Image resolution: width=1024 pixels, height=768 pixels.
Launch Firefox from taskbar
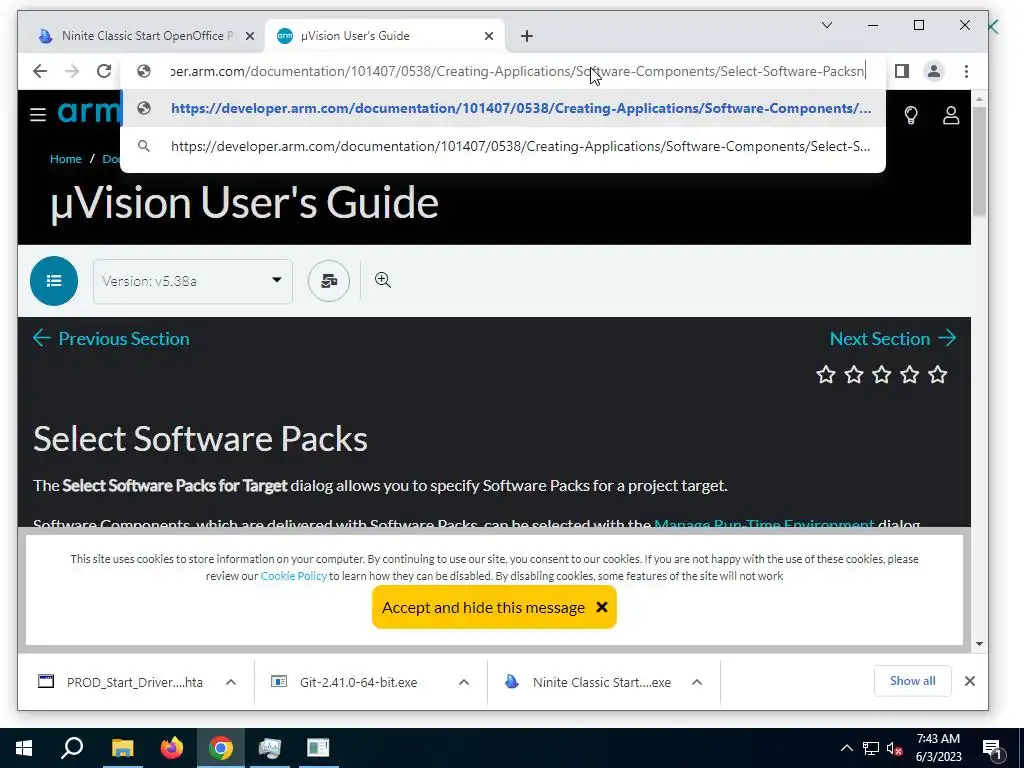[172, 748]
